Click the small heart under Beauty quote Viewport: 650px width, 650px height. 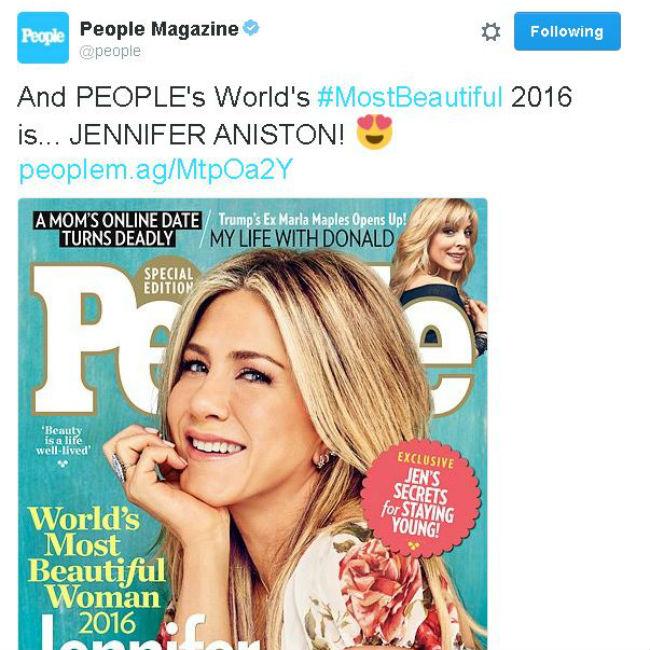pos(63,464)
